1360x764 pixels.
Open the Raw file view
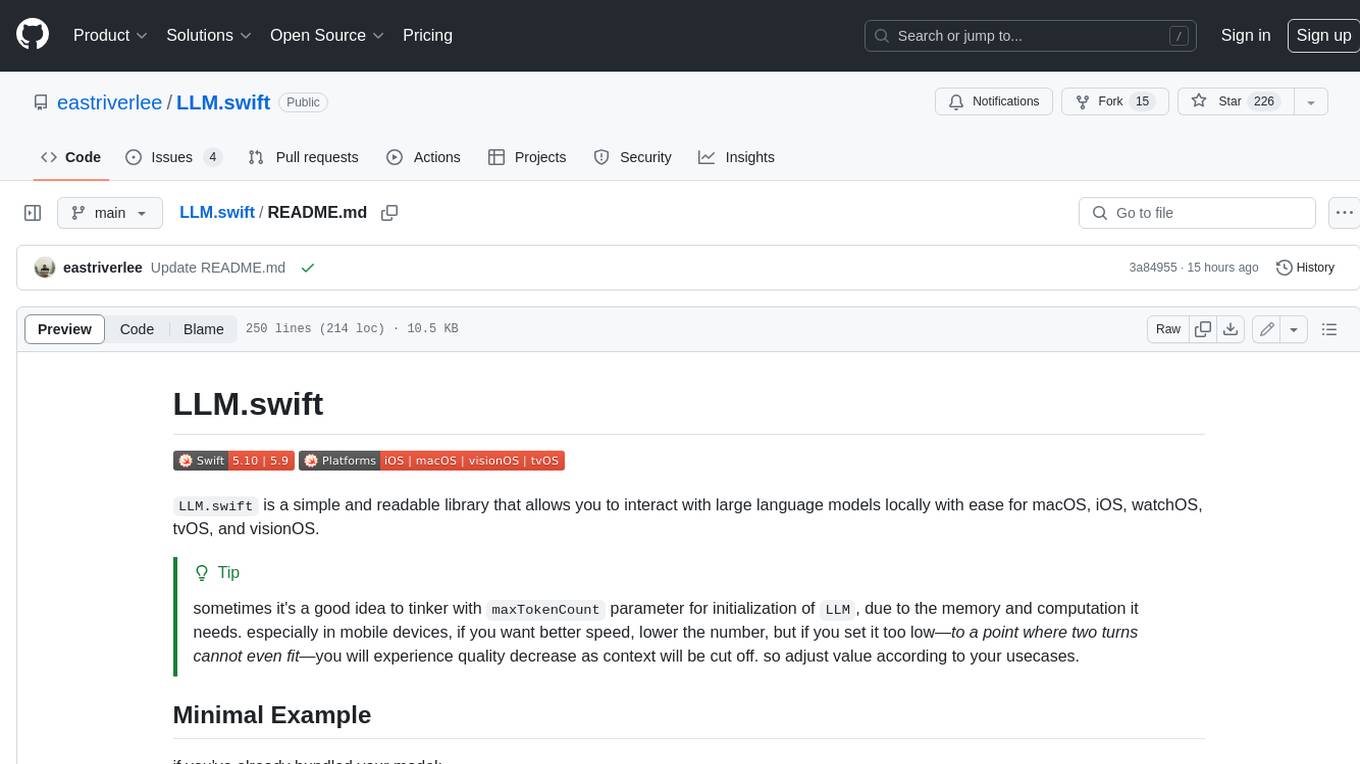coord(1168,329)
